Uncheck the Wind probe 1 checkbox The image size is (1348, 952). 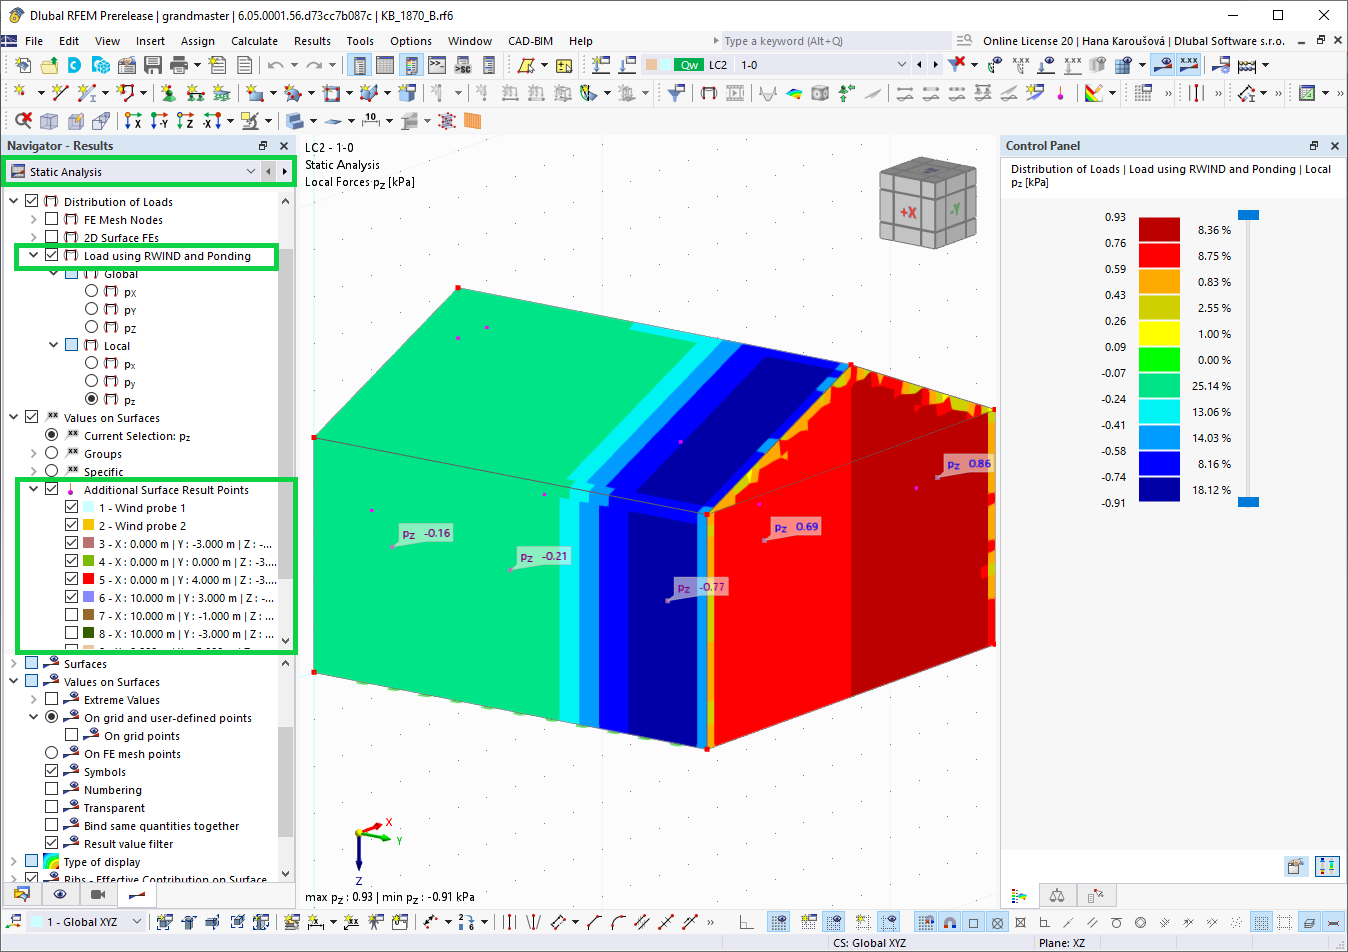tap(71, 507)
